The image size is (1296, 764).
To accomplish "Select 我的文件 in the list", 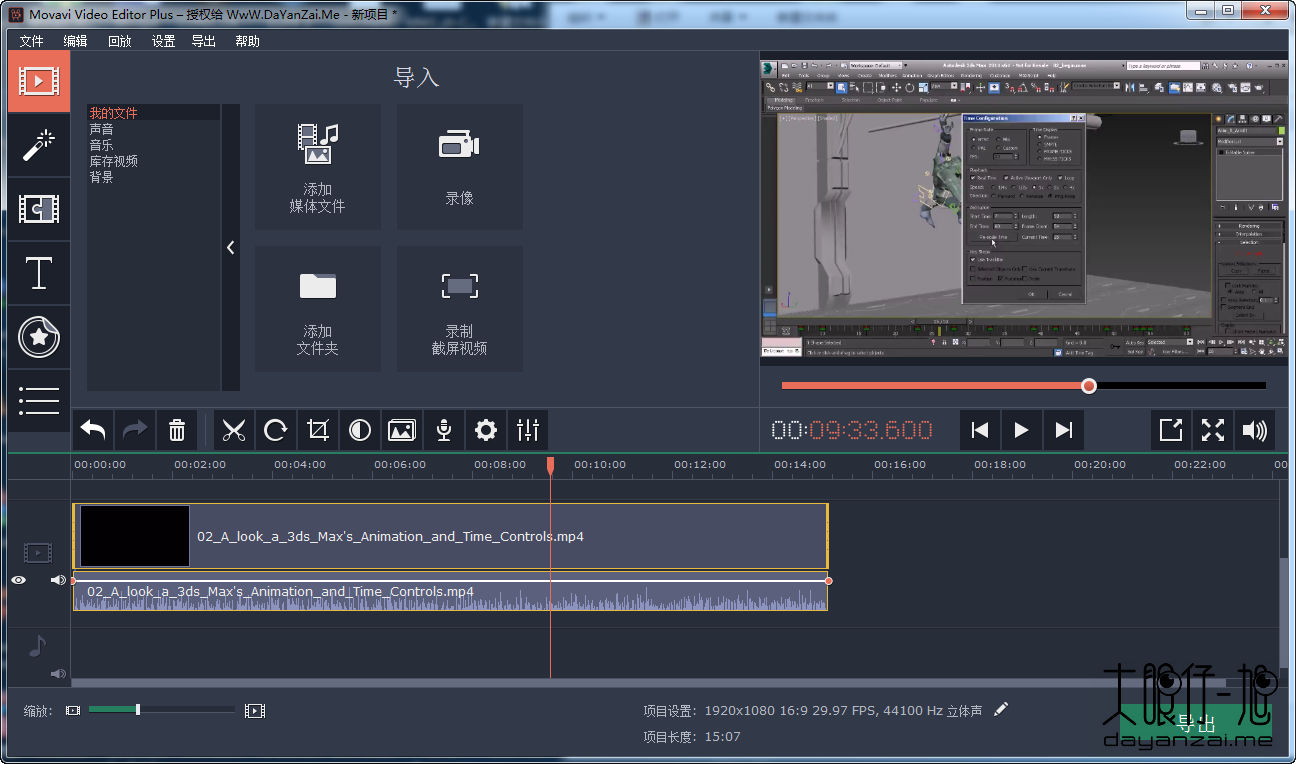I will pyautogui.click(x=154, y=113).
